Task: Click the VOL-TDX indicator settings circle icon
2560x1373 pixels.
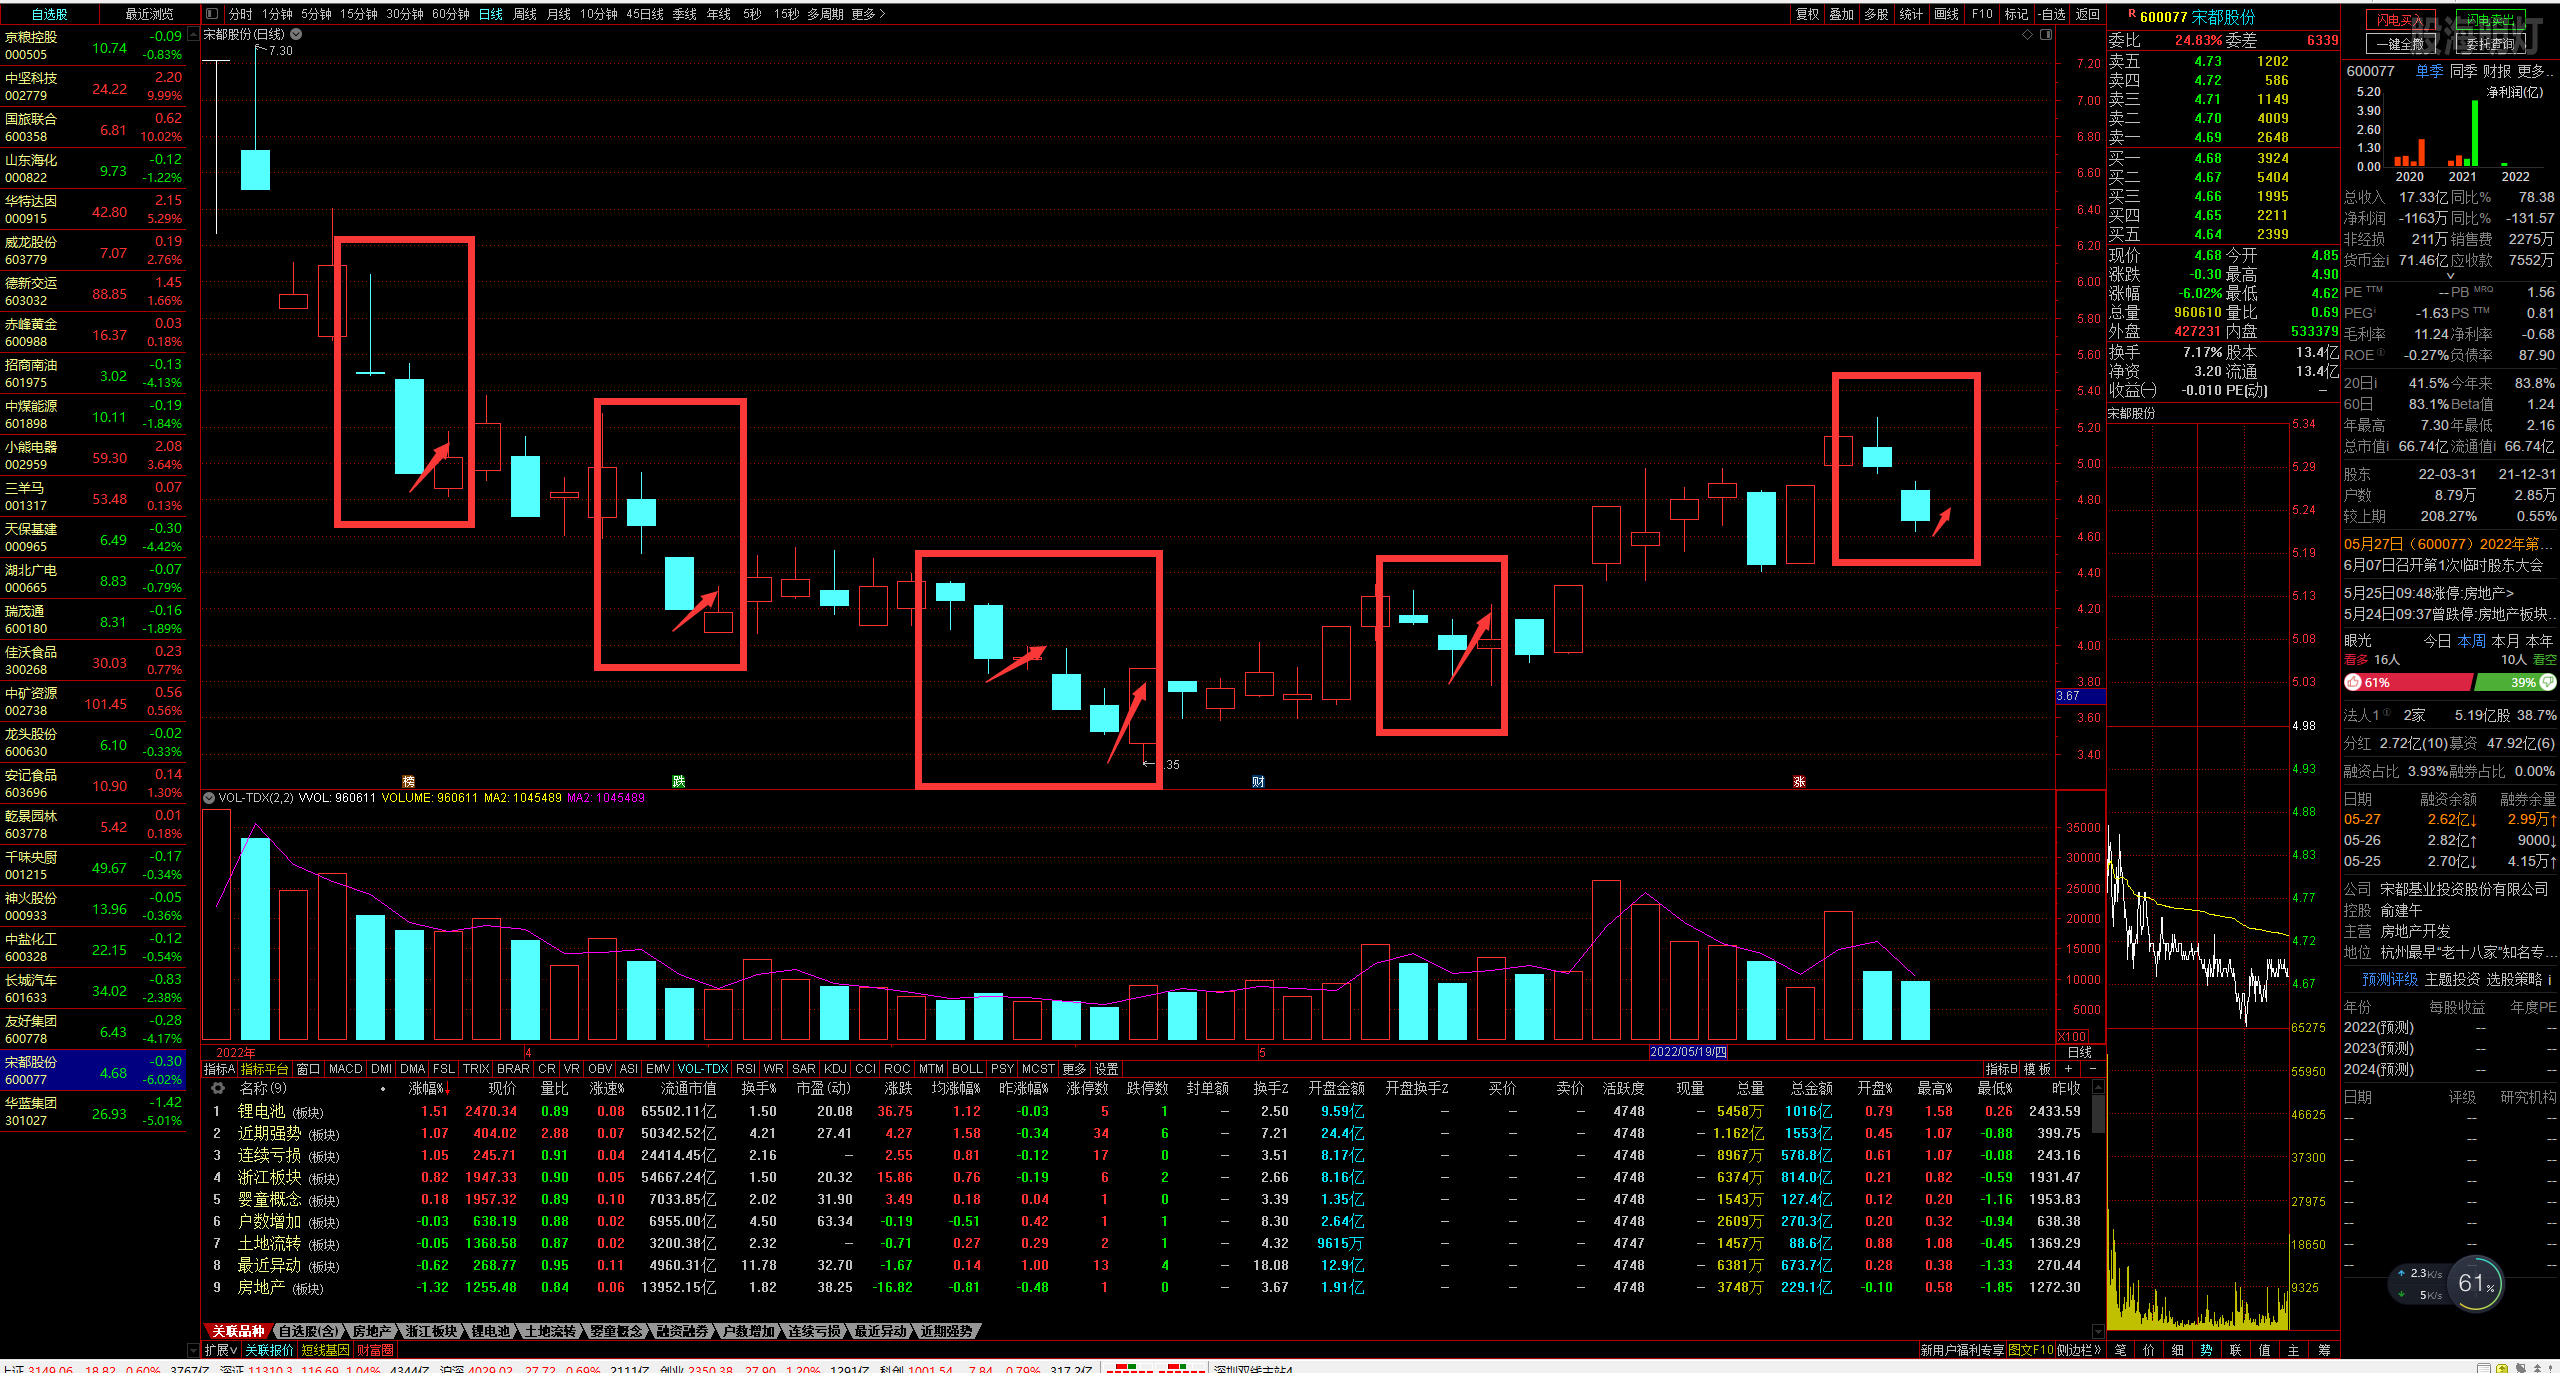Action: 209,798
